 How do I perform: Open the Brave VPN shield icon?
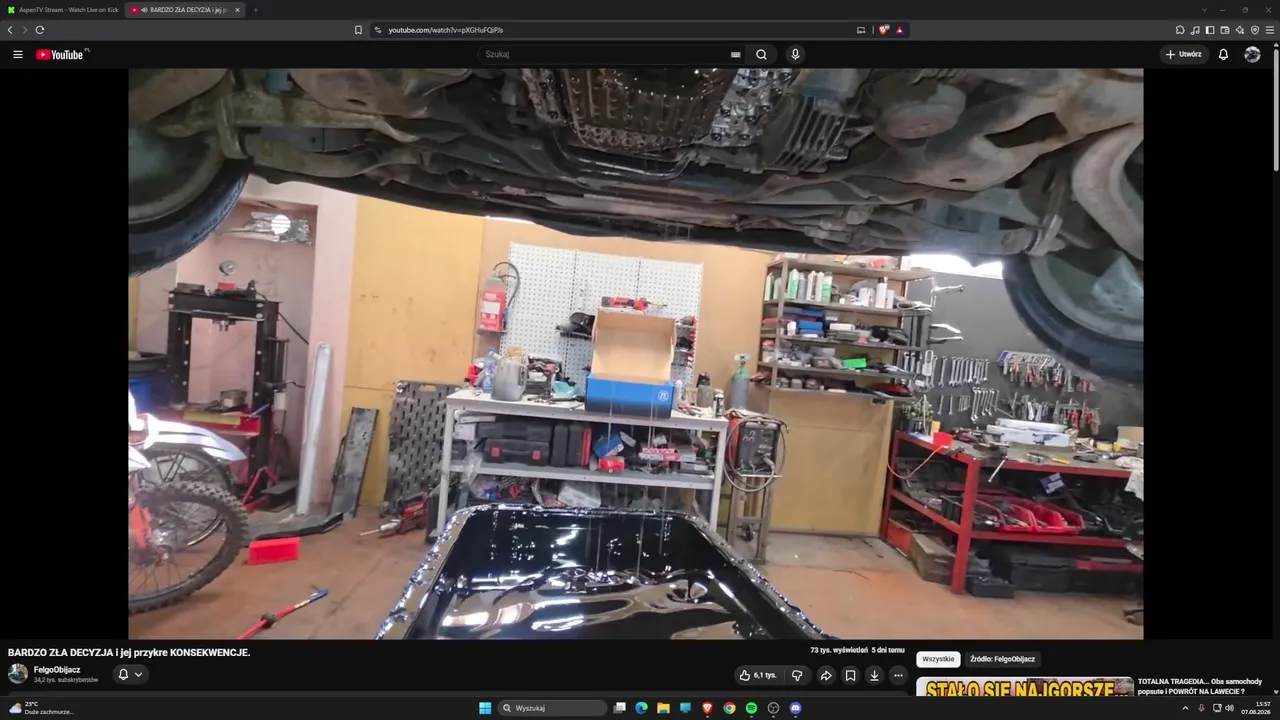[1255, 30]
